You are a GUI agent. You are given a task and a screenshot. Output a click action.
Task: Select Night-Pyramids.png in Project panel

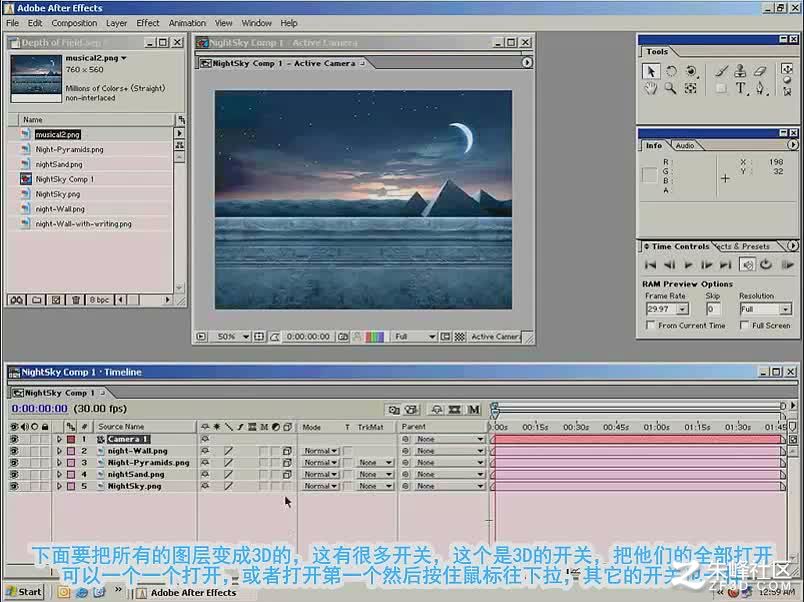[69, 149]
